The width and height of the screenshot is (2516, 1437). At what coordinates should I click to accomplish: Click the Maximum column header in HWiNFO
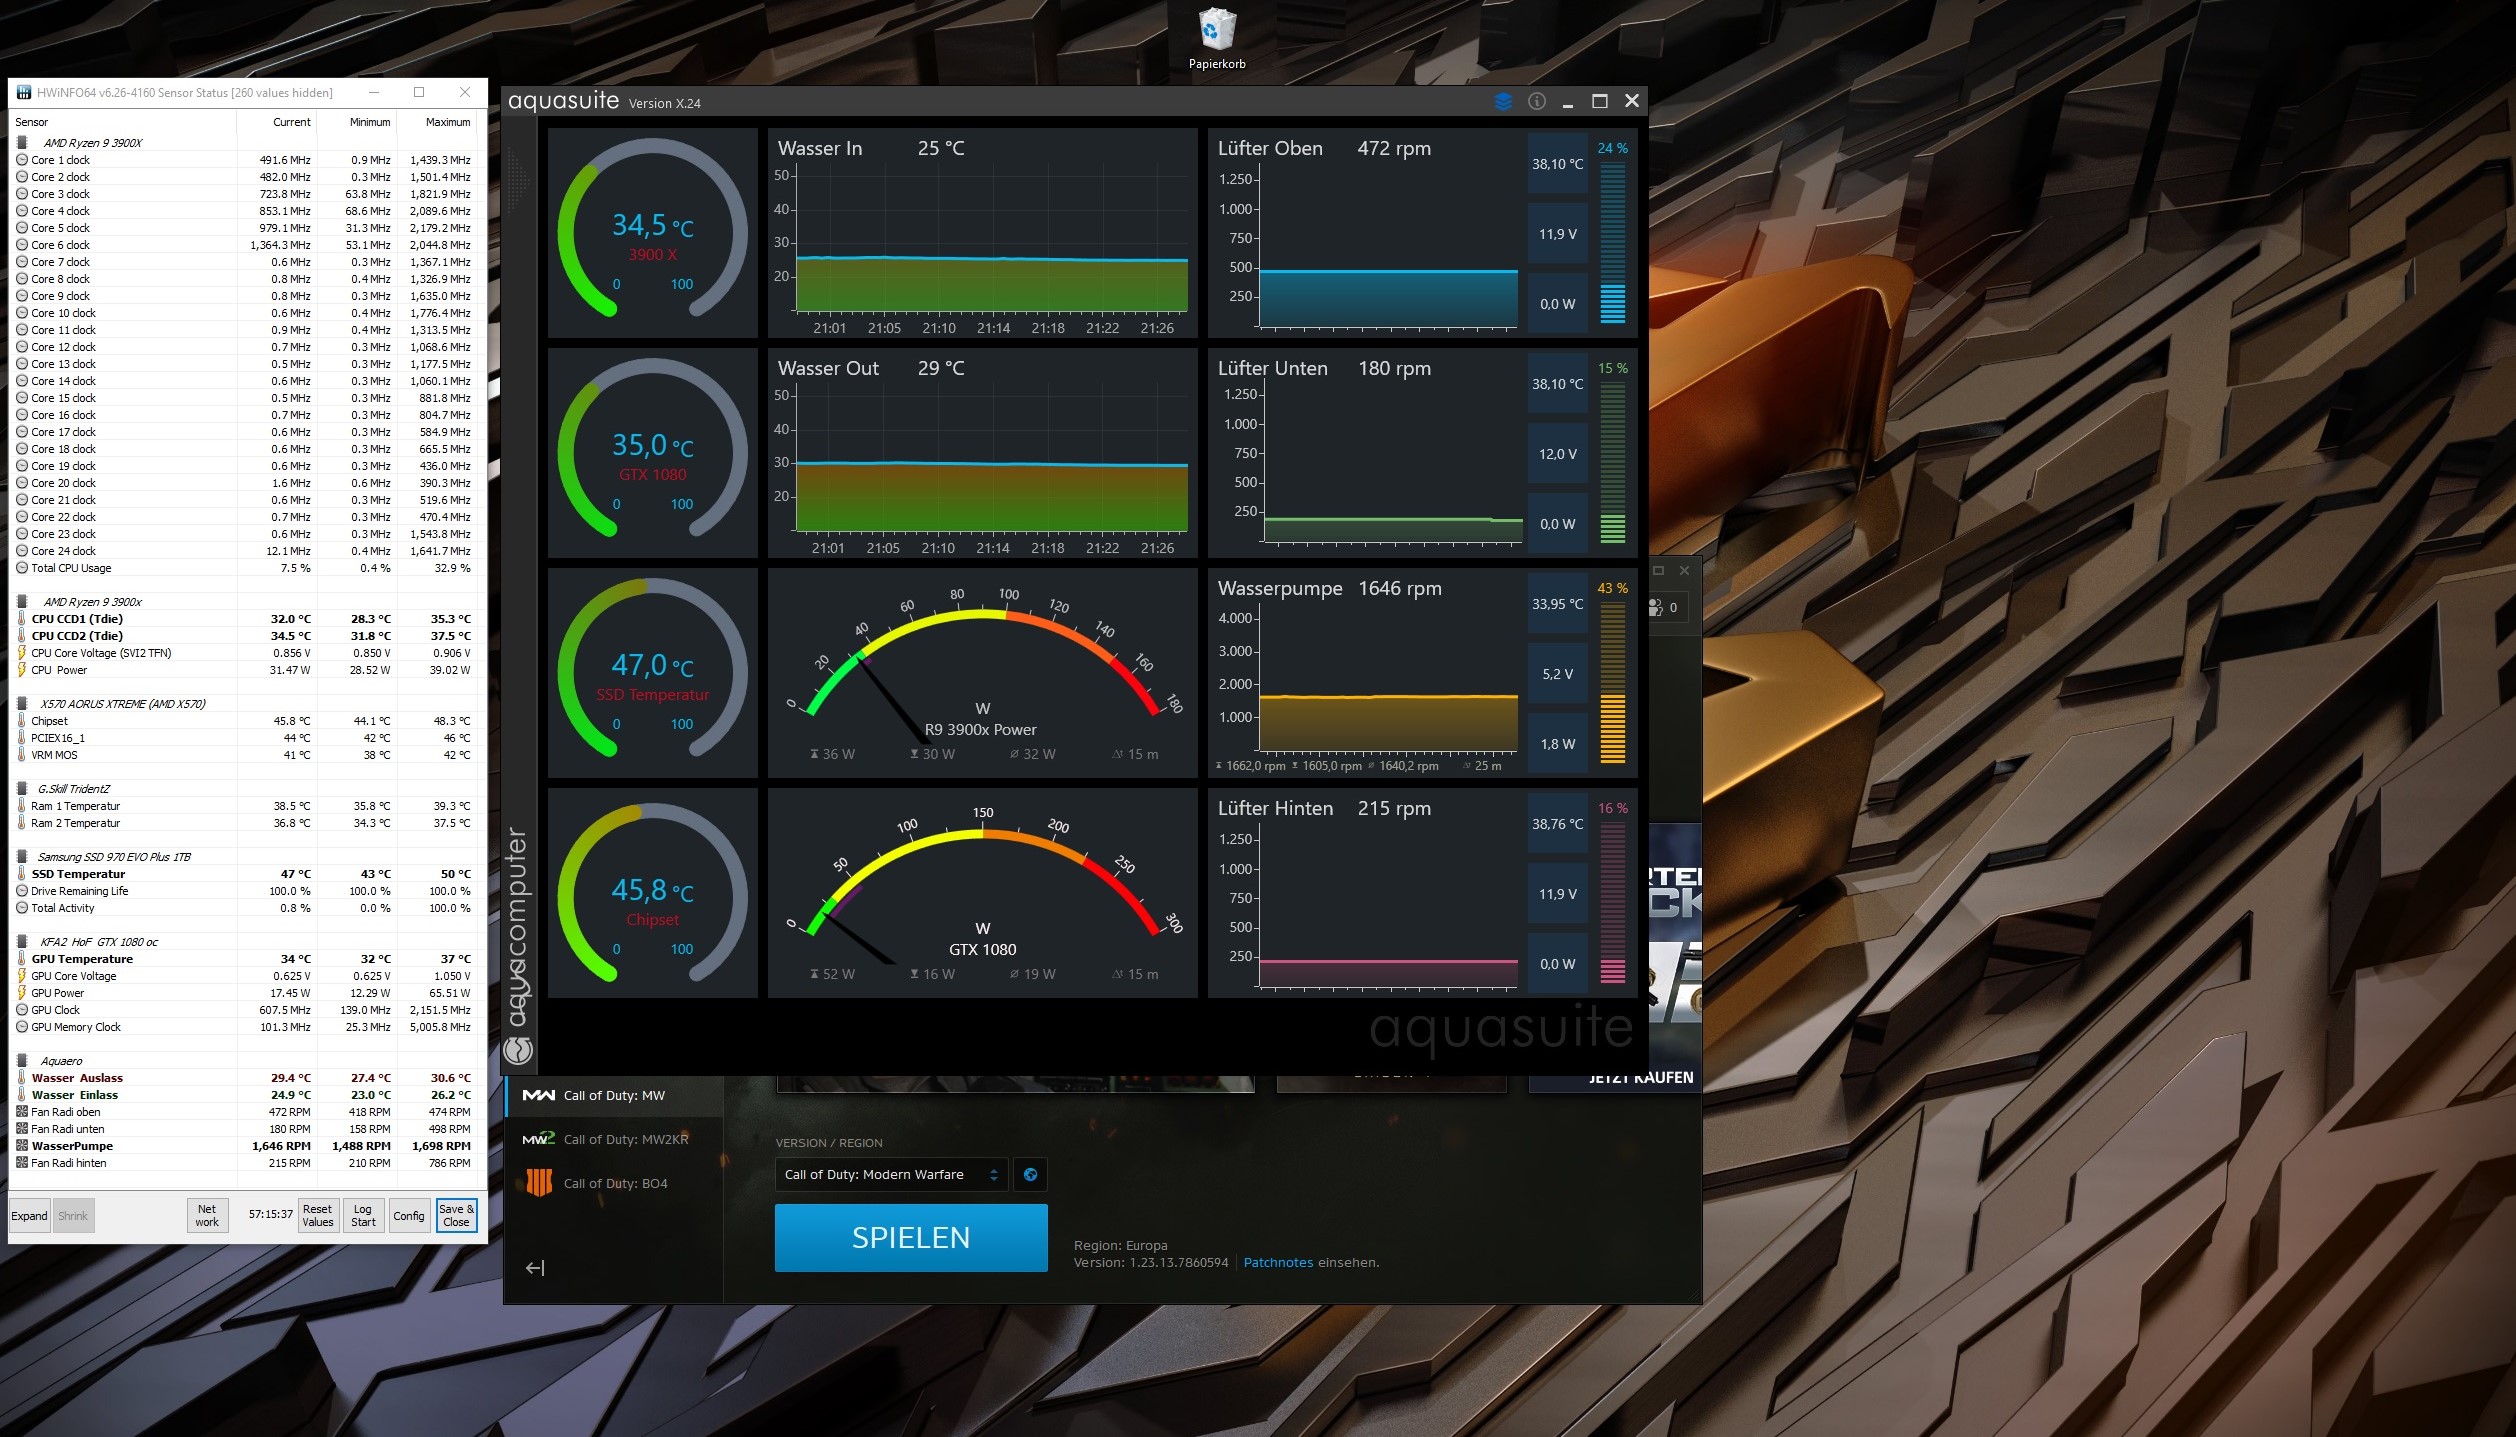coord(447,122)
